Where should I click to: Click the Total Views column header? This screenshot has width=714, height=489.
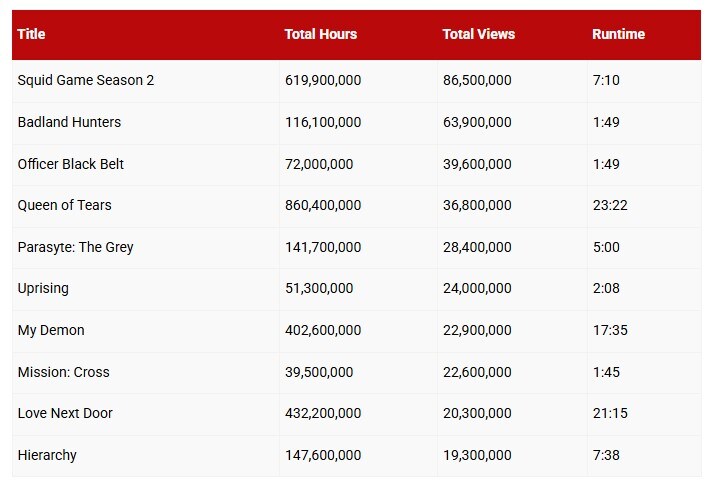coord(478,34)
